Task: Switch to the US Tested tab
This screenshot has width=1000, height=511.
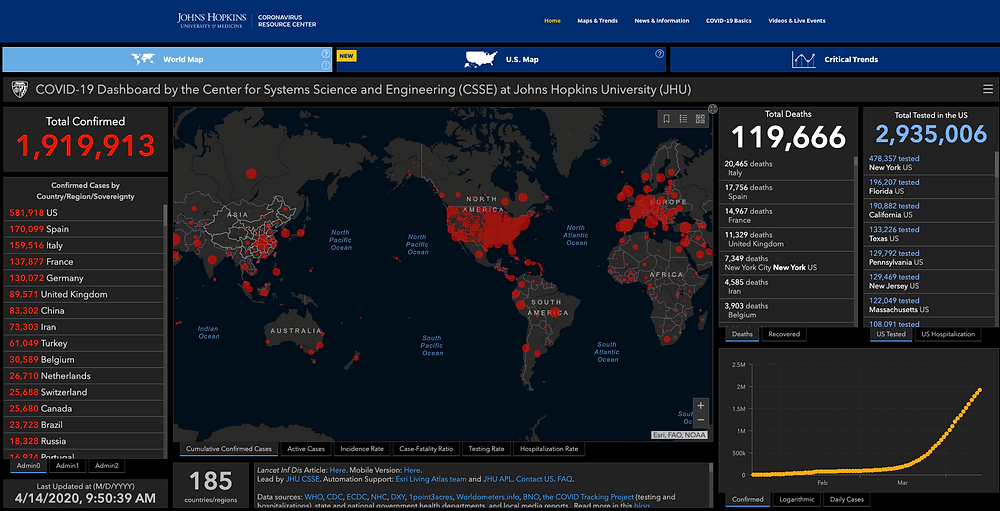Action: click(x=891, y=334)
